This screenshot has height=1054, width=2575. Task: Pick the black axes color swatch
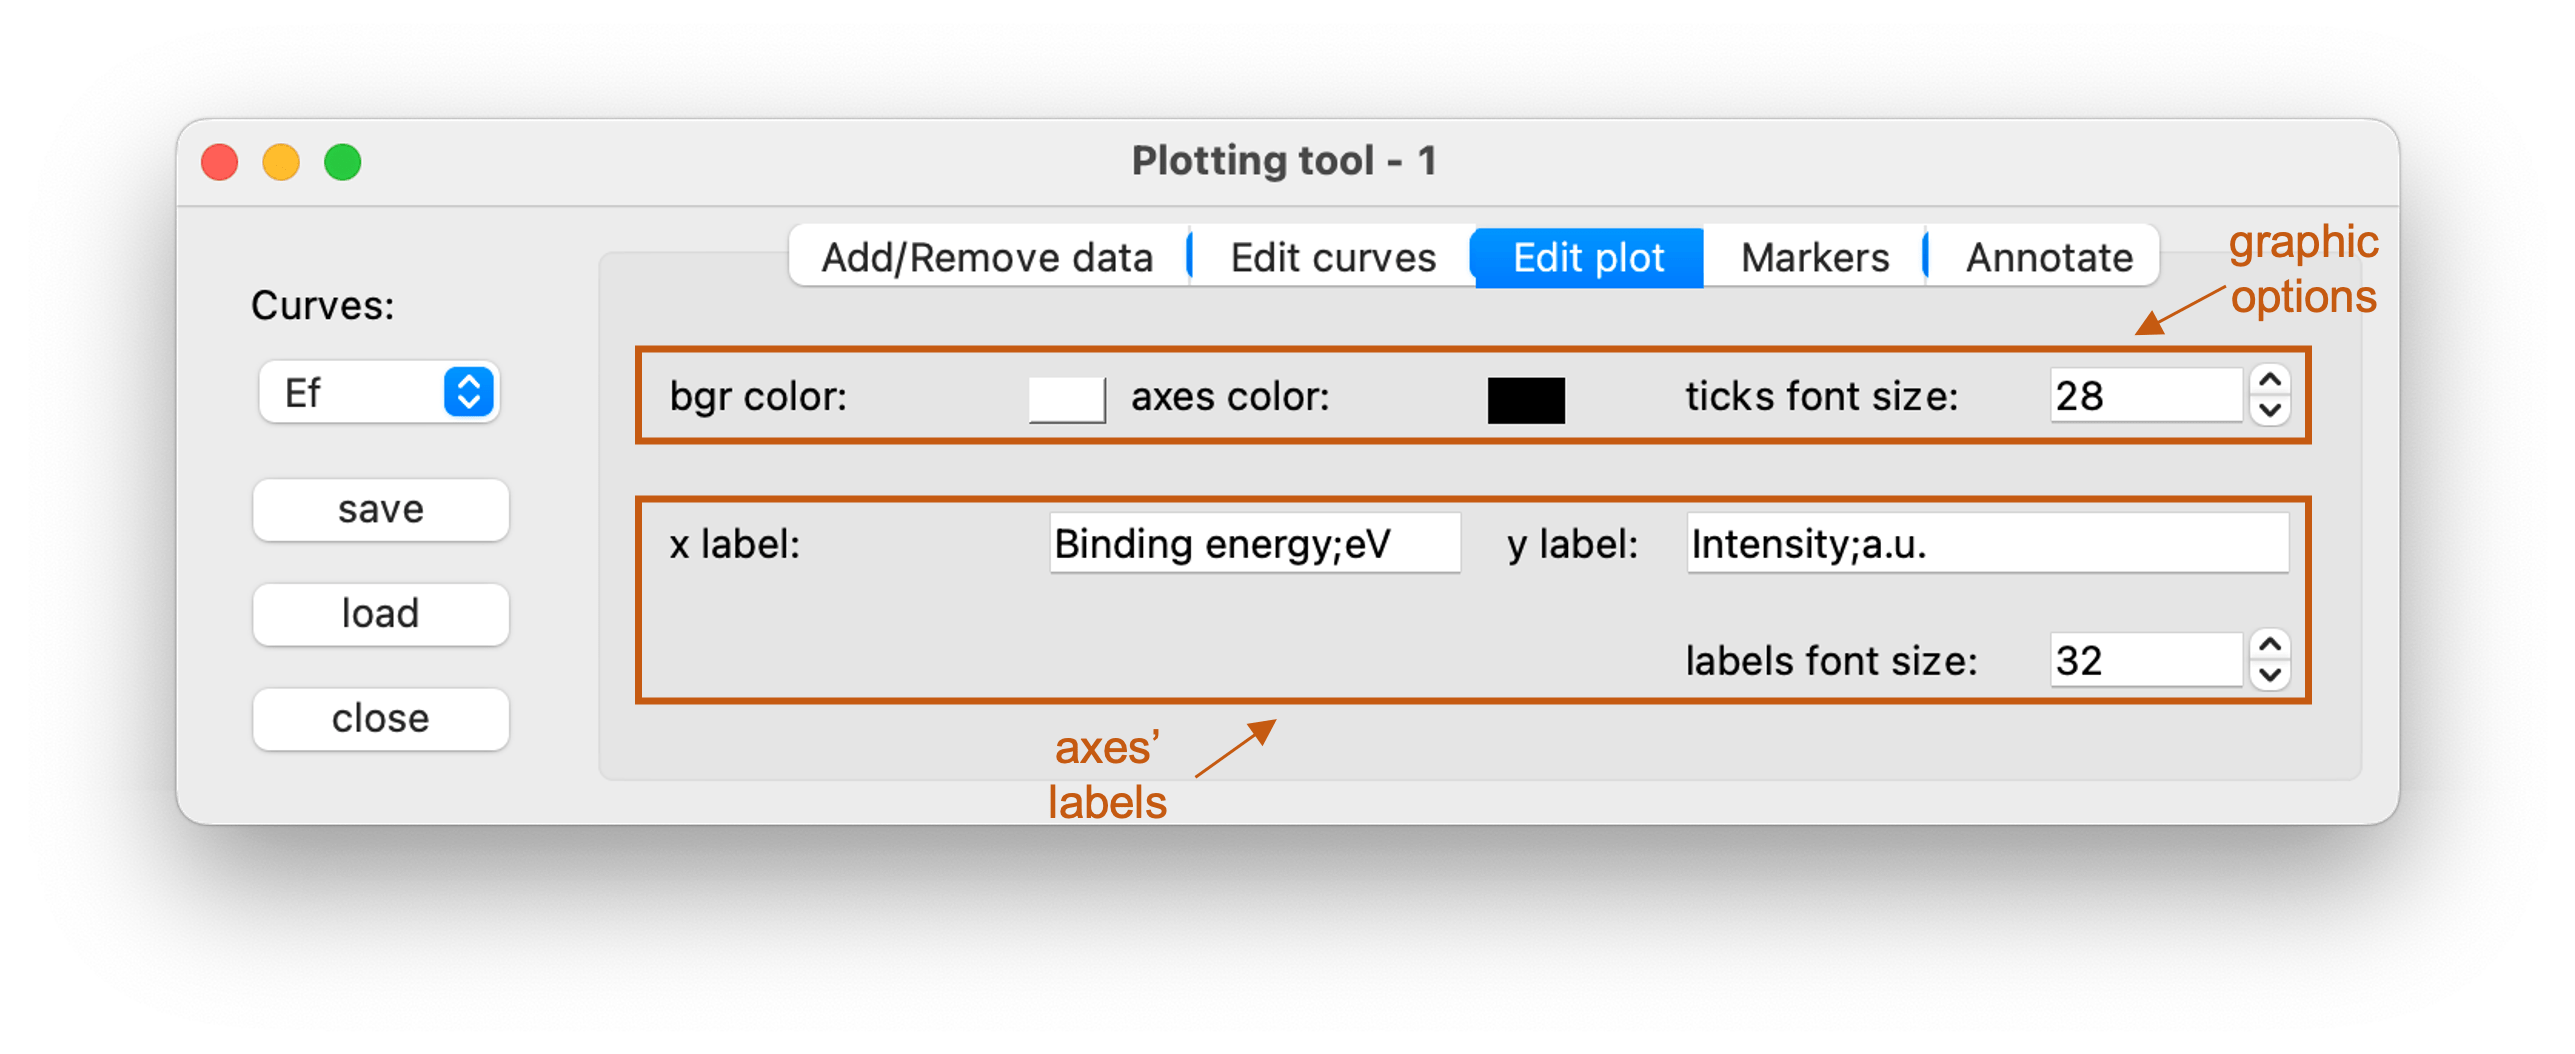click(1525, 400)
